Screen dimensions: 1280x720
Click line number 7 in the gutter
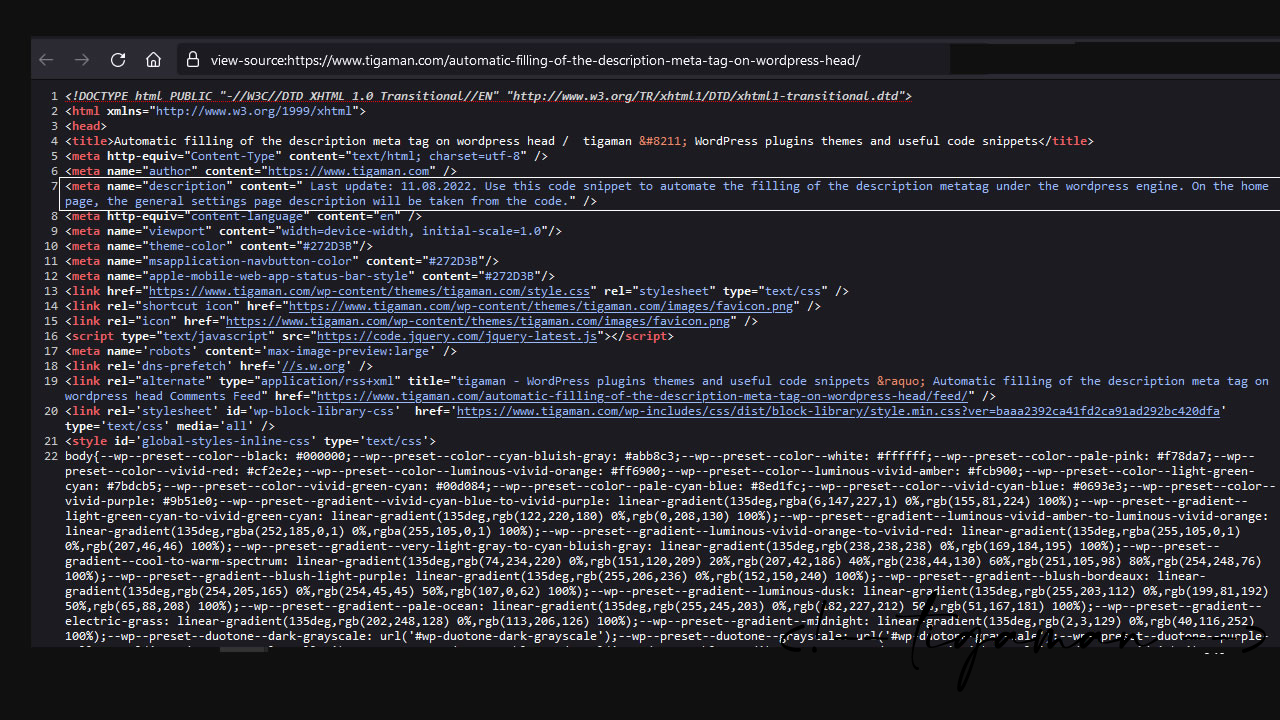[55, 186]
